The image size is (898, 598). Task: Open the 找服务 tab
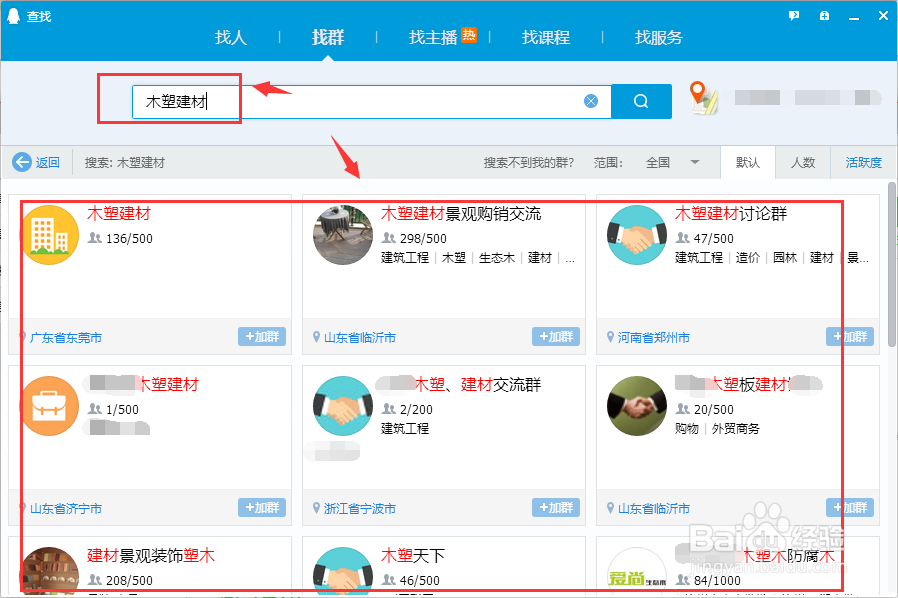[659, 37]
